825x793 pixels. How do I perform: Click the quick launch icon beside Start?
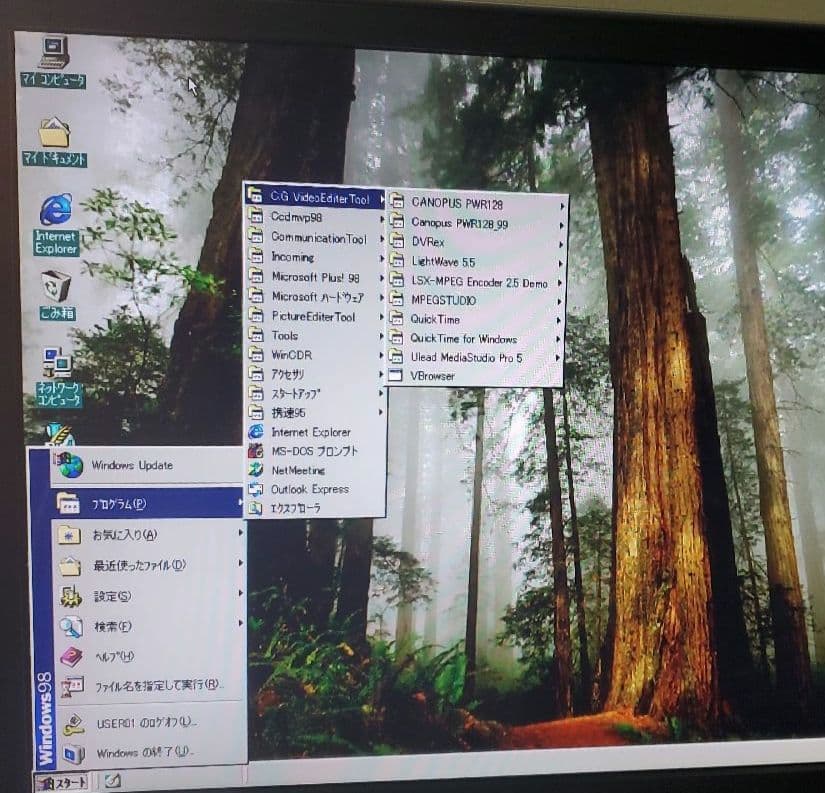point(112,780)
